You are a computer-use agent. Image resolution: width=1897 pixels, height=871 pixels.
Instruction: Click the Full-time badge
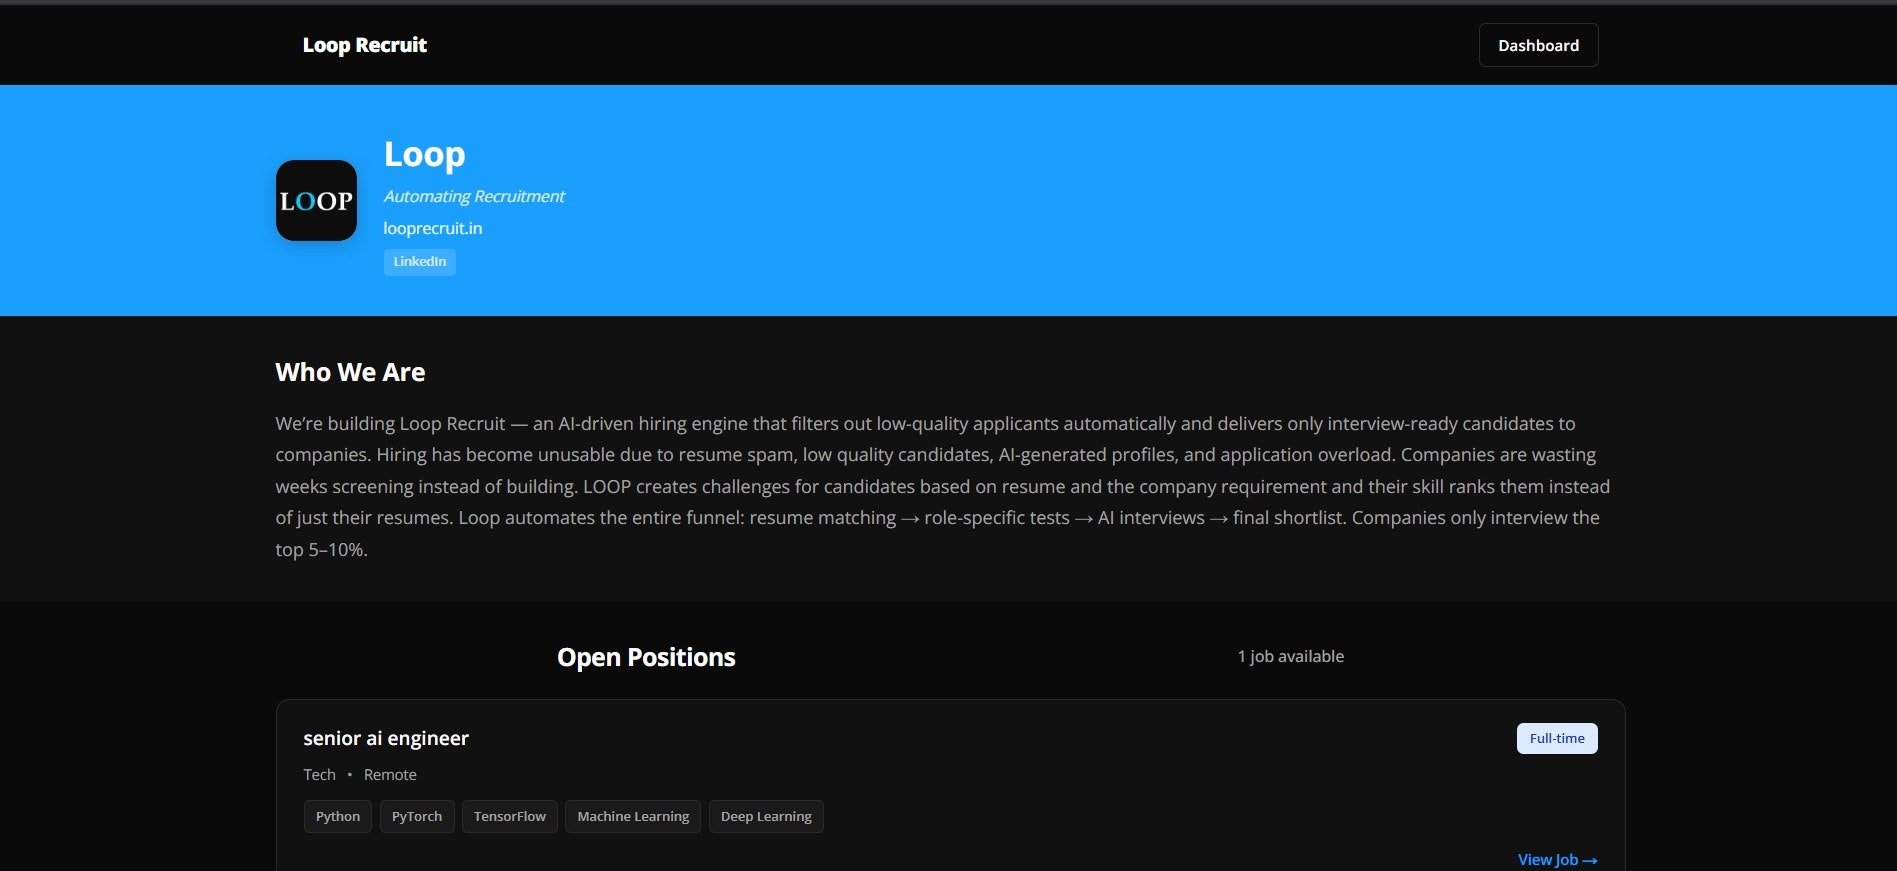[1557, 738]
